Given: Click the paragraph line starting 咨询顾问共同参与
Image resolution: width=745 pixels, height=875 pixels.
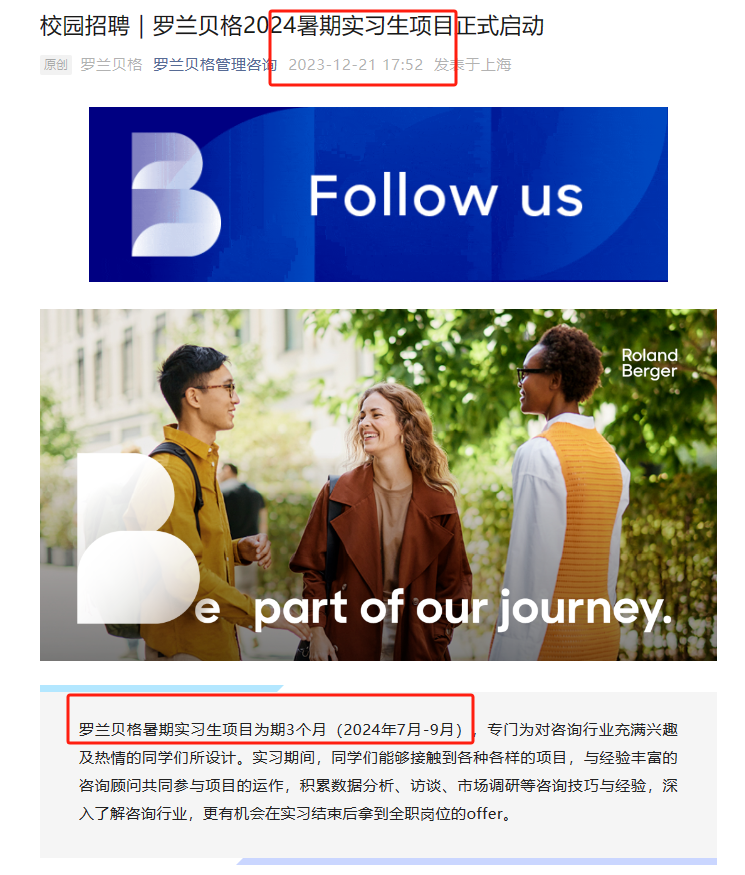Looking at the screenshot, I should click(x=378, y=786).
